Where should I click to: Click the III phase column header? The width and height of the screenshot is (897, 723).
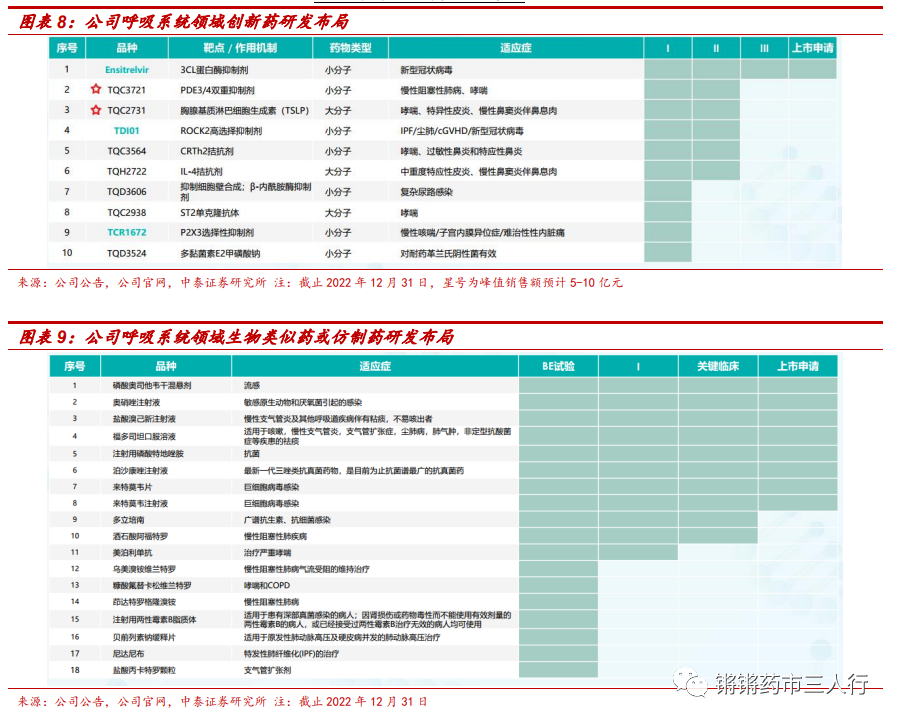point(764,49)
